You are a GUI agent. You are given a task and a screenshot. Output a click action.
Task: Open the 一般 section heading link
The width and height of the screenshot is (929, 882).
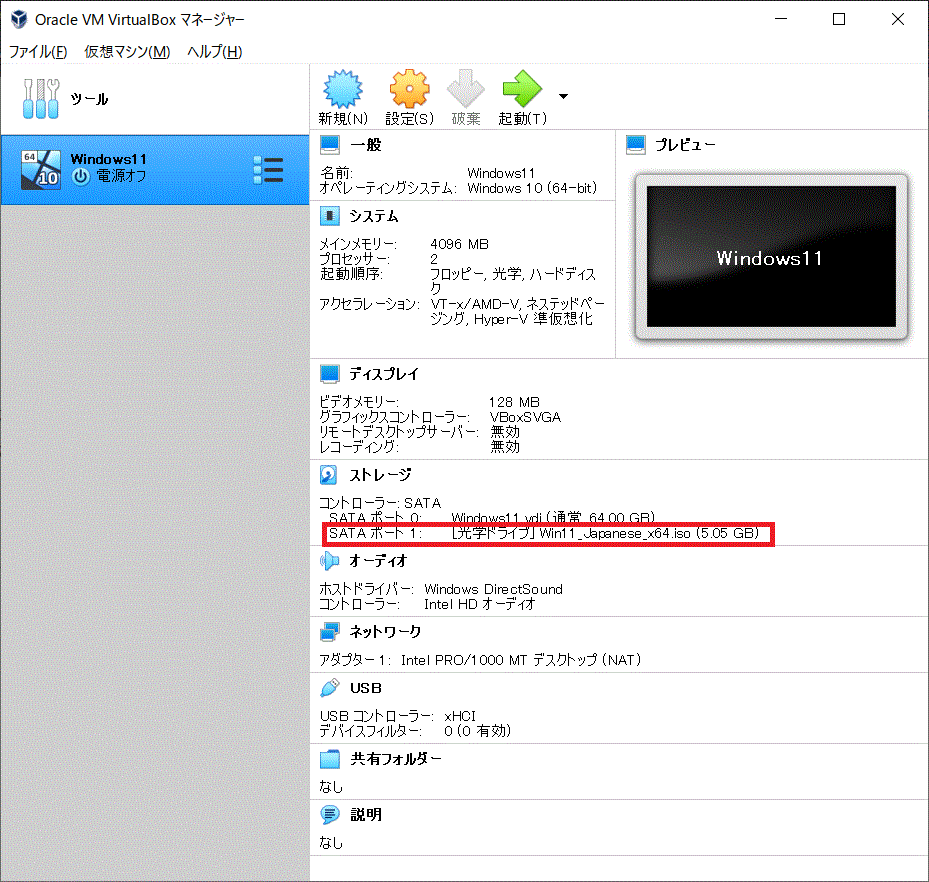point(366,145)
